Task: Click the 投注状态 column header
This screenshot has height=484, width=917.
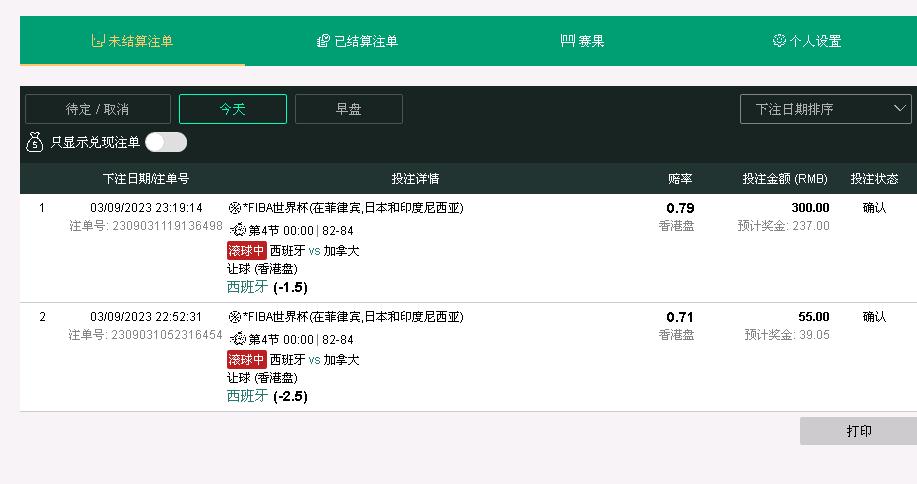Action: (x=874, y=179)
